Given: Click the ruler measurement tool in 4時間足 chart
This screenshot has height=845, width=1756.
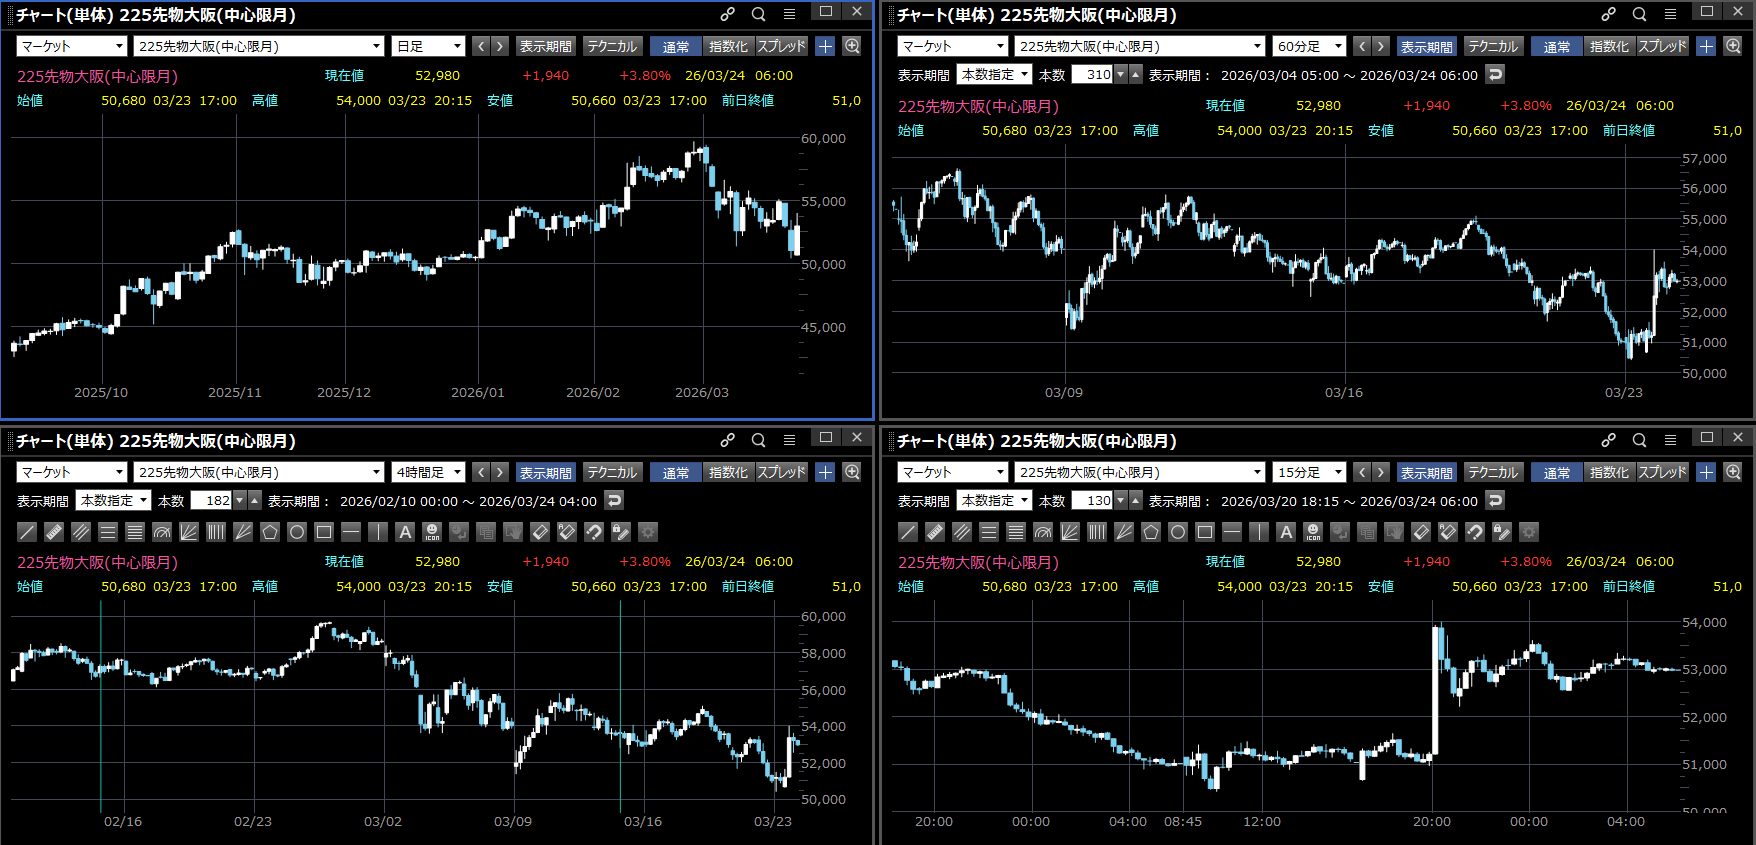Looking at the screenshot, I should click(54, 532).
